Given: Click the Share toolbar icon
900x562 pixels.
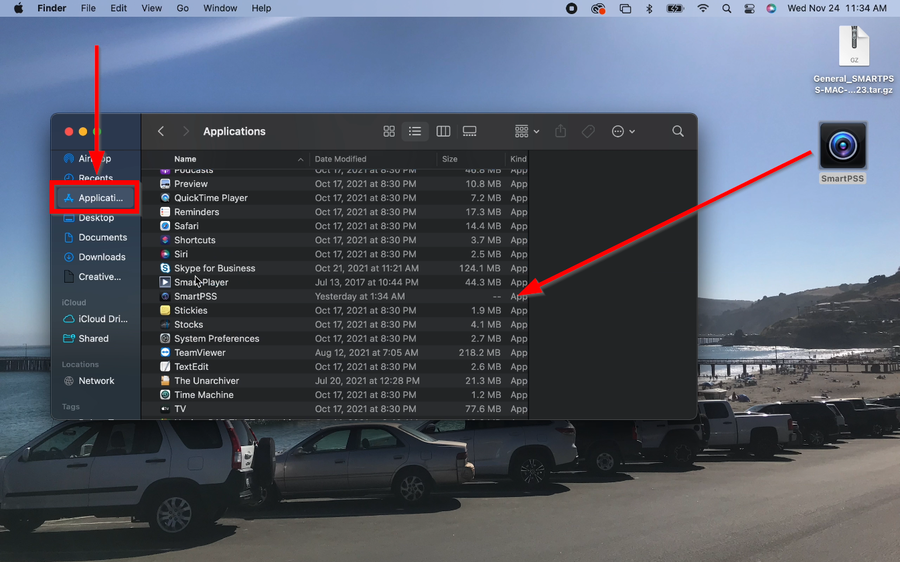Looking at the screenshot, I should (560, 132).
